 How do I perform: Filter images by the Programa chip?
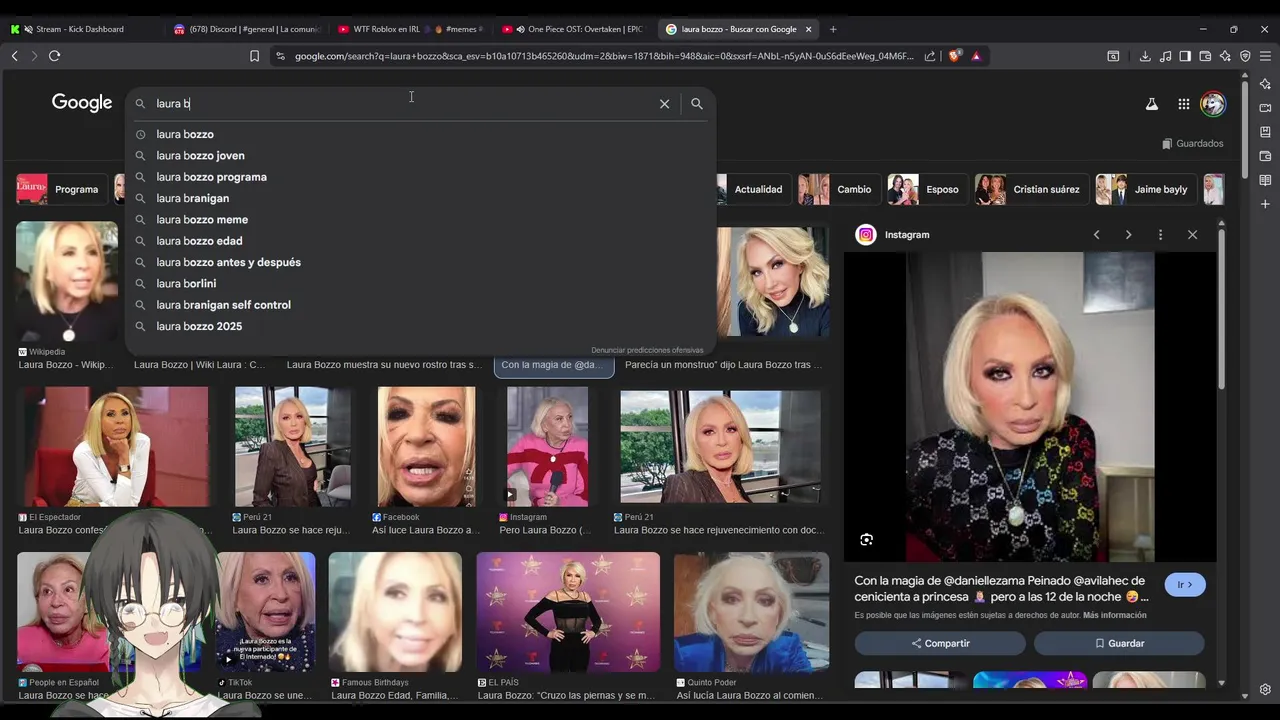pos(62,189)
